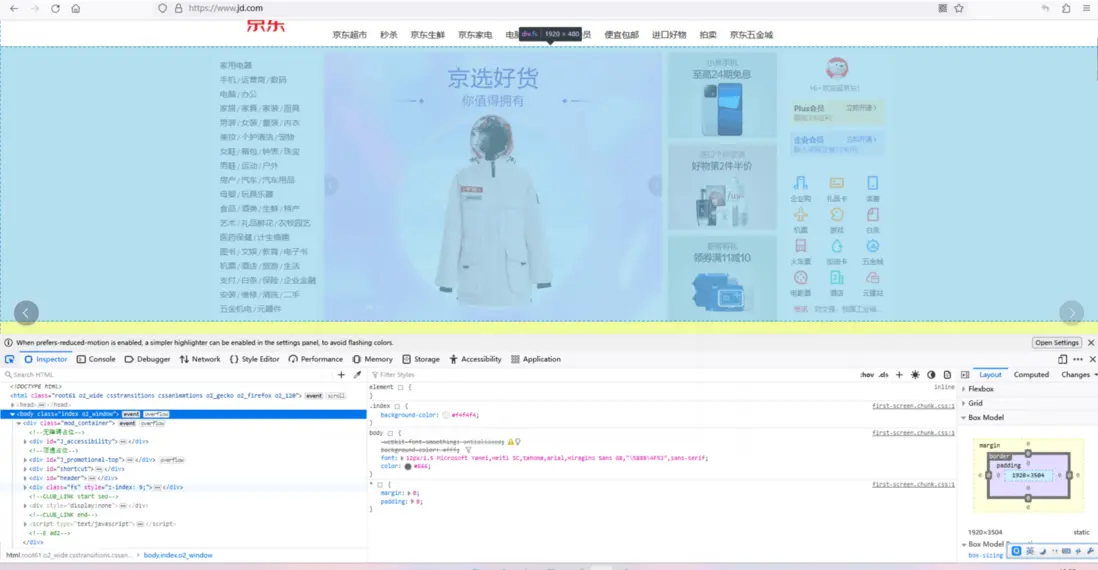Open the Performance panel

coord(315,359)
